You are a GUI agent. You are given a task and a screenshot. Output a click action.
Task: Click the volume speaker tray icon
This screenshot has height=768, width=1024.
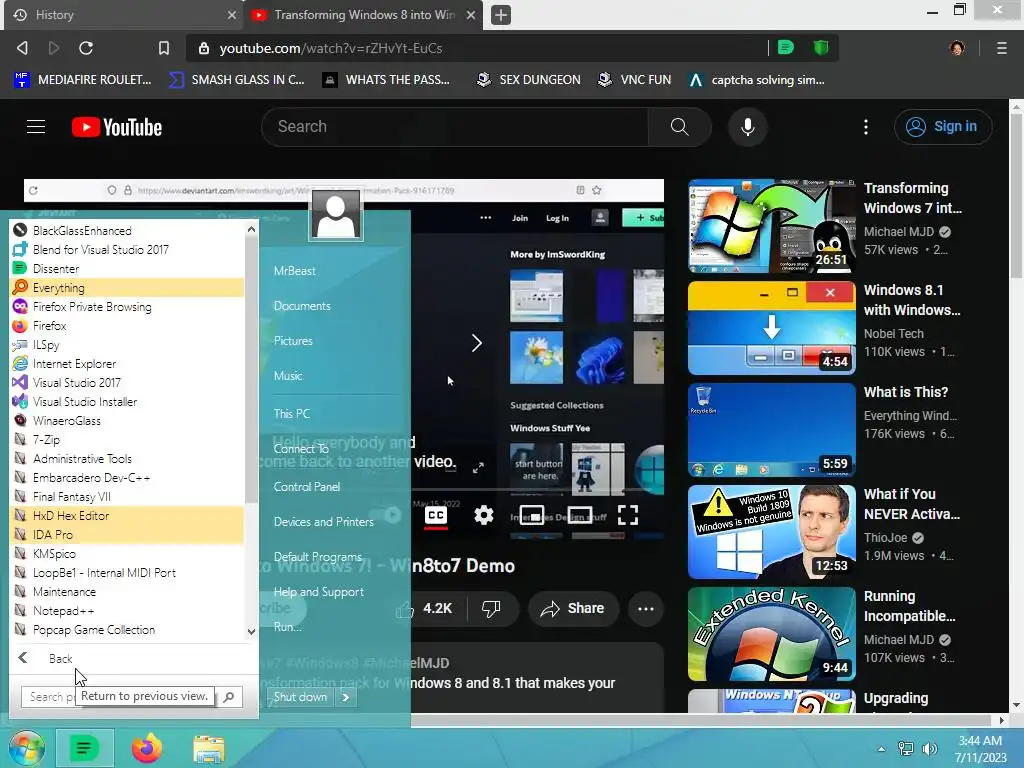(929, 748)
